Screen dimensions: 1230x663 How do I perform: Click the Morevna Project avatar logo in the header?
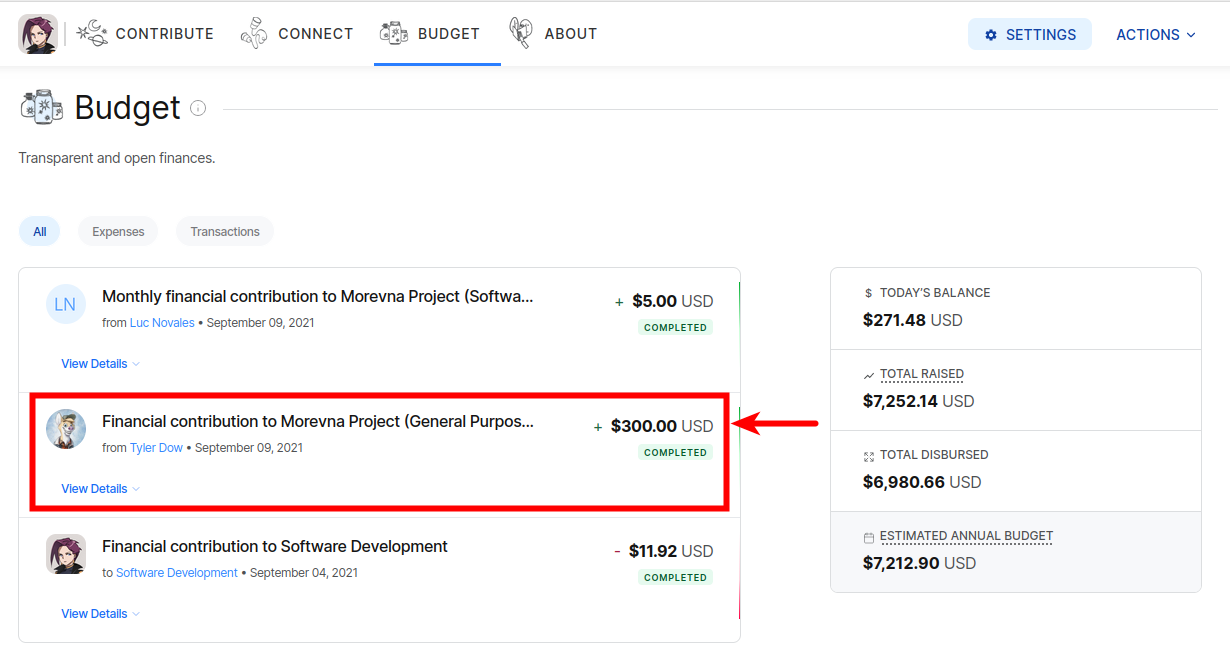pos(38,34)
